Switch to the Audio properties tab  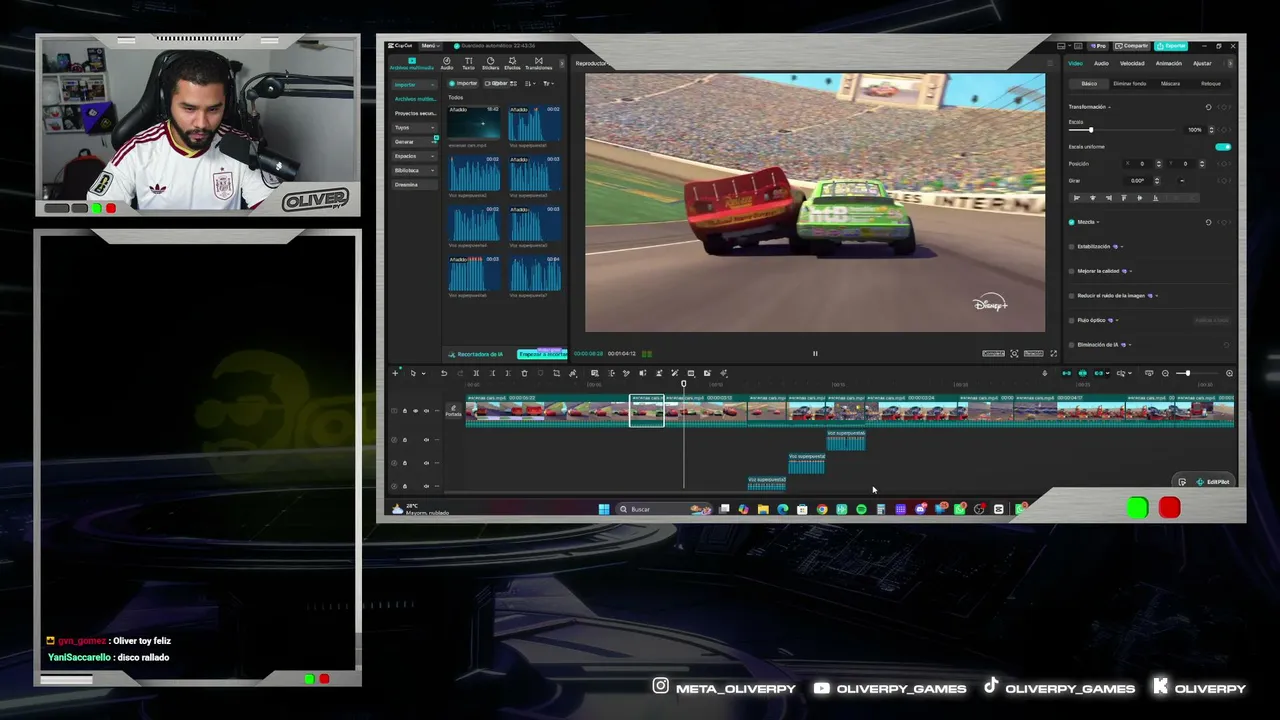[x=1101, y=63]
